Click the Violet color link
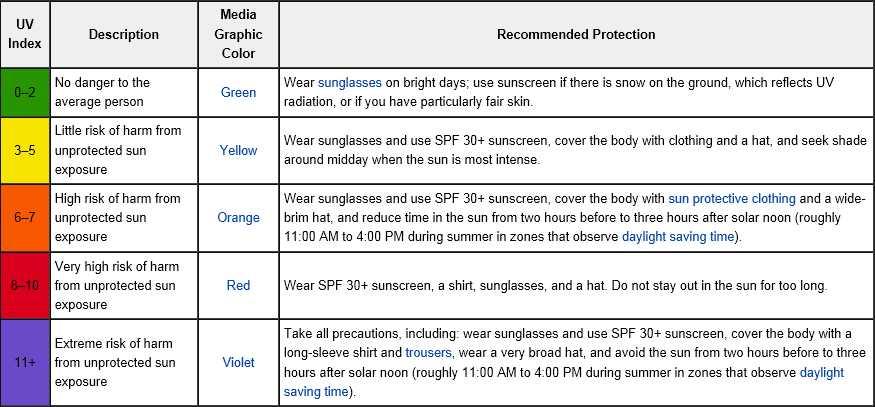 pyautogui.click(x=238, y=362)
